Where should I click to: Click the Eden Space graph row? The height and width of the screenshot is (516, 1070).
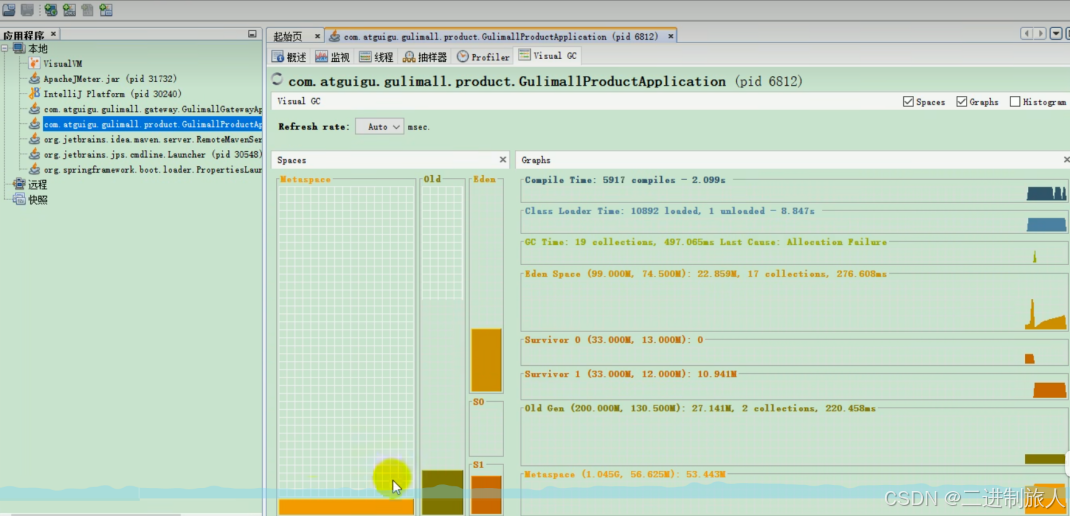[794, 301]
